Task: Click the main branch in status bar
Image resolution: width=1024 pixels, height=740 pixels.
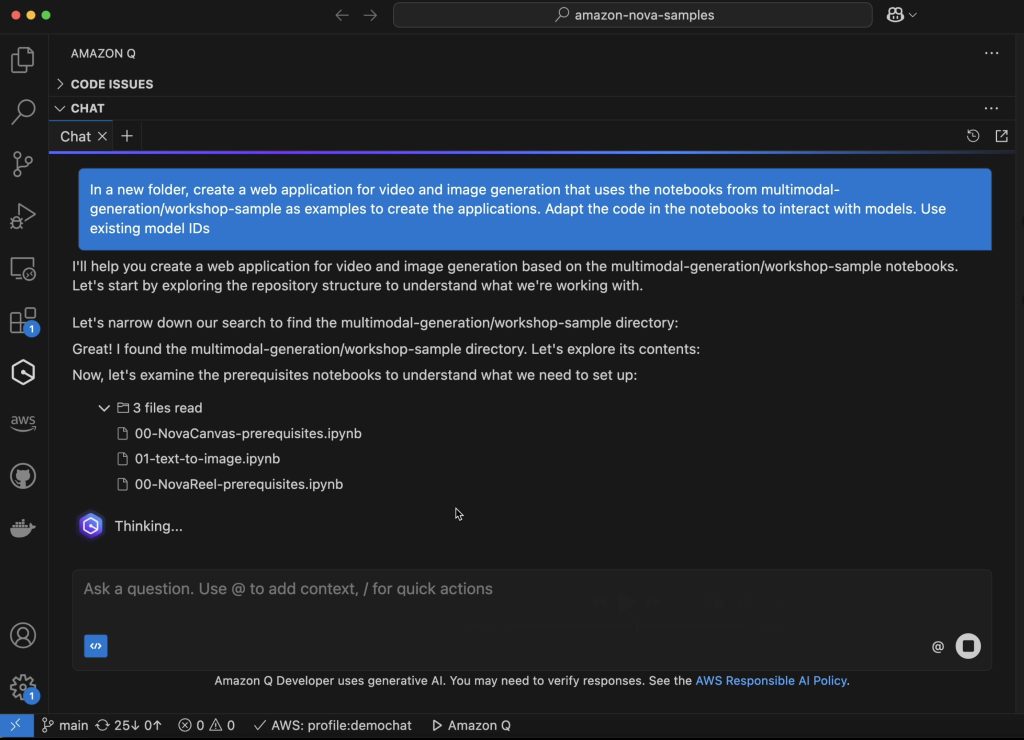Action: point(65,725)
